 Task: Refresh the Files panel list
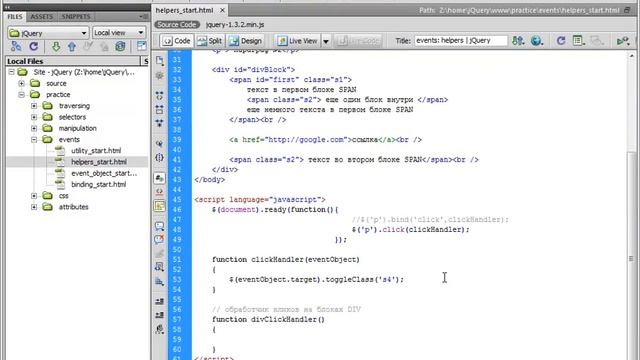[34, 47]
